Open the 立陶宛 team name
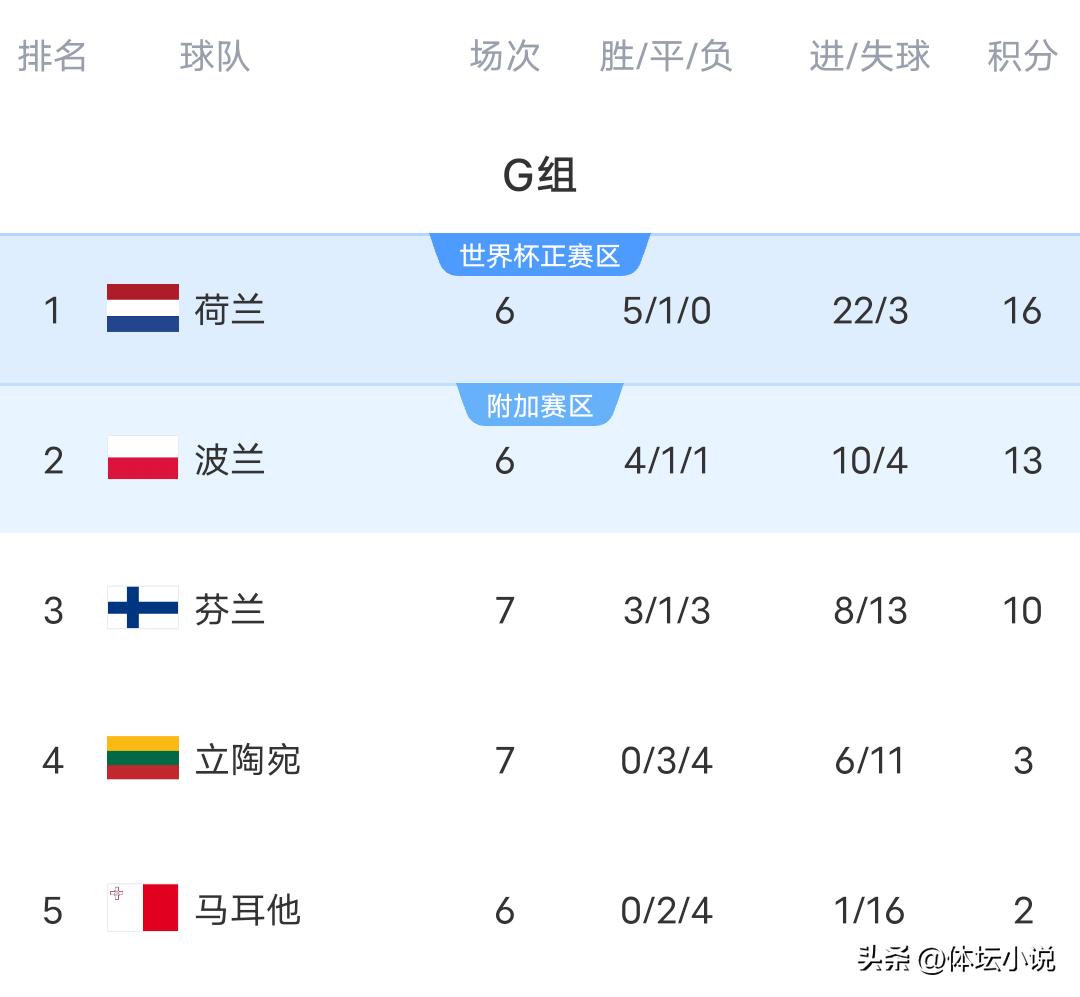 pyautogui.click(x=247, y=760)
